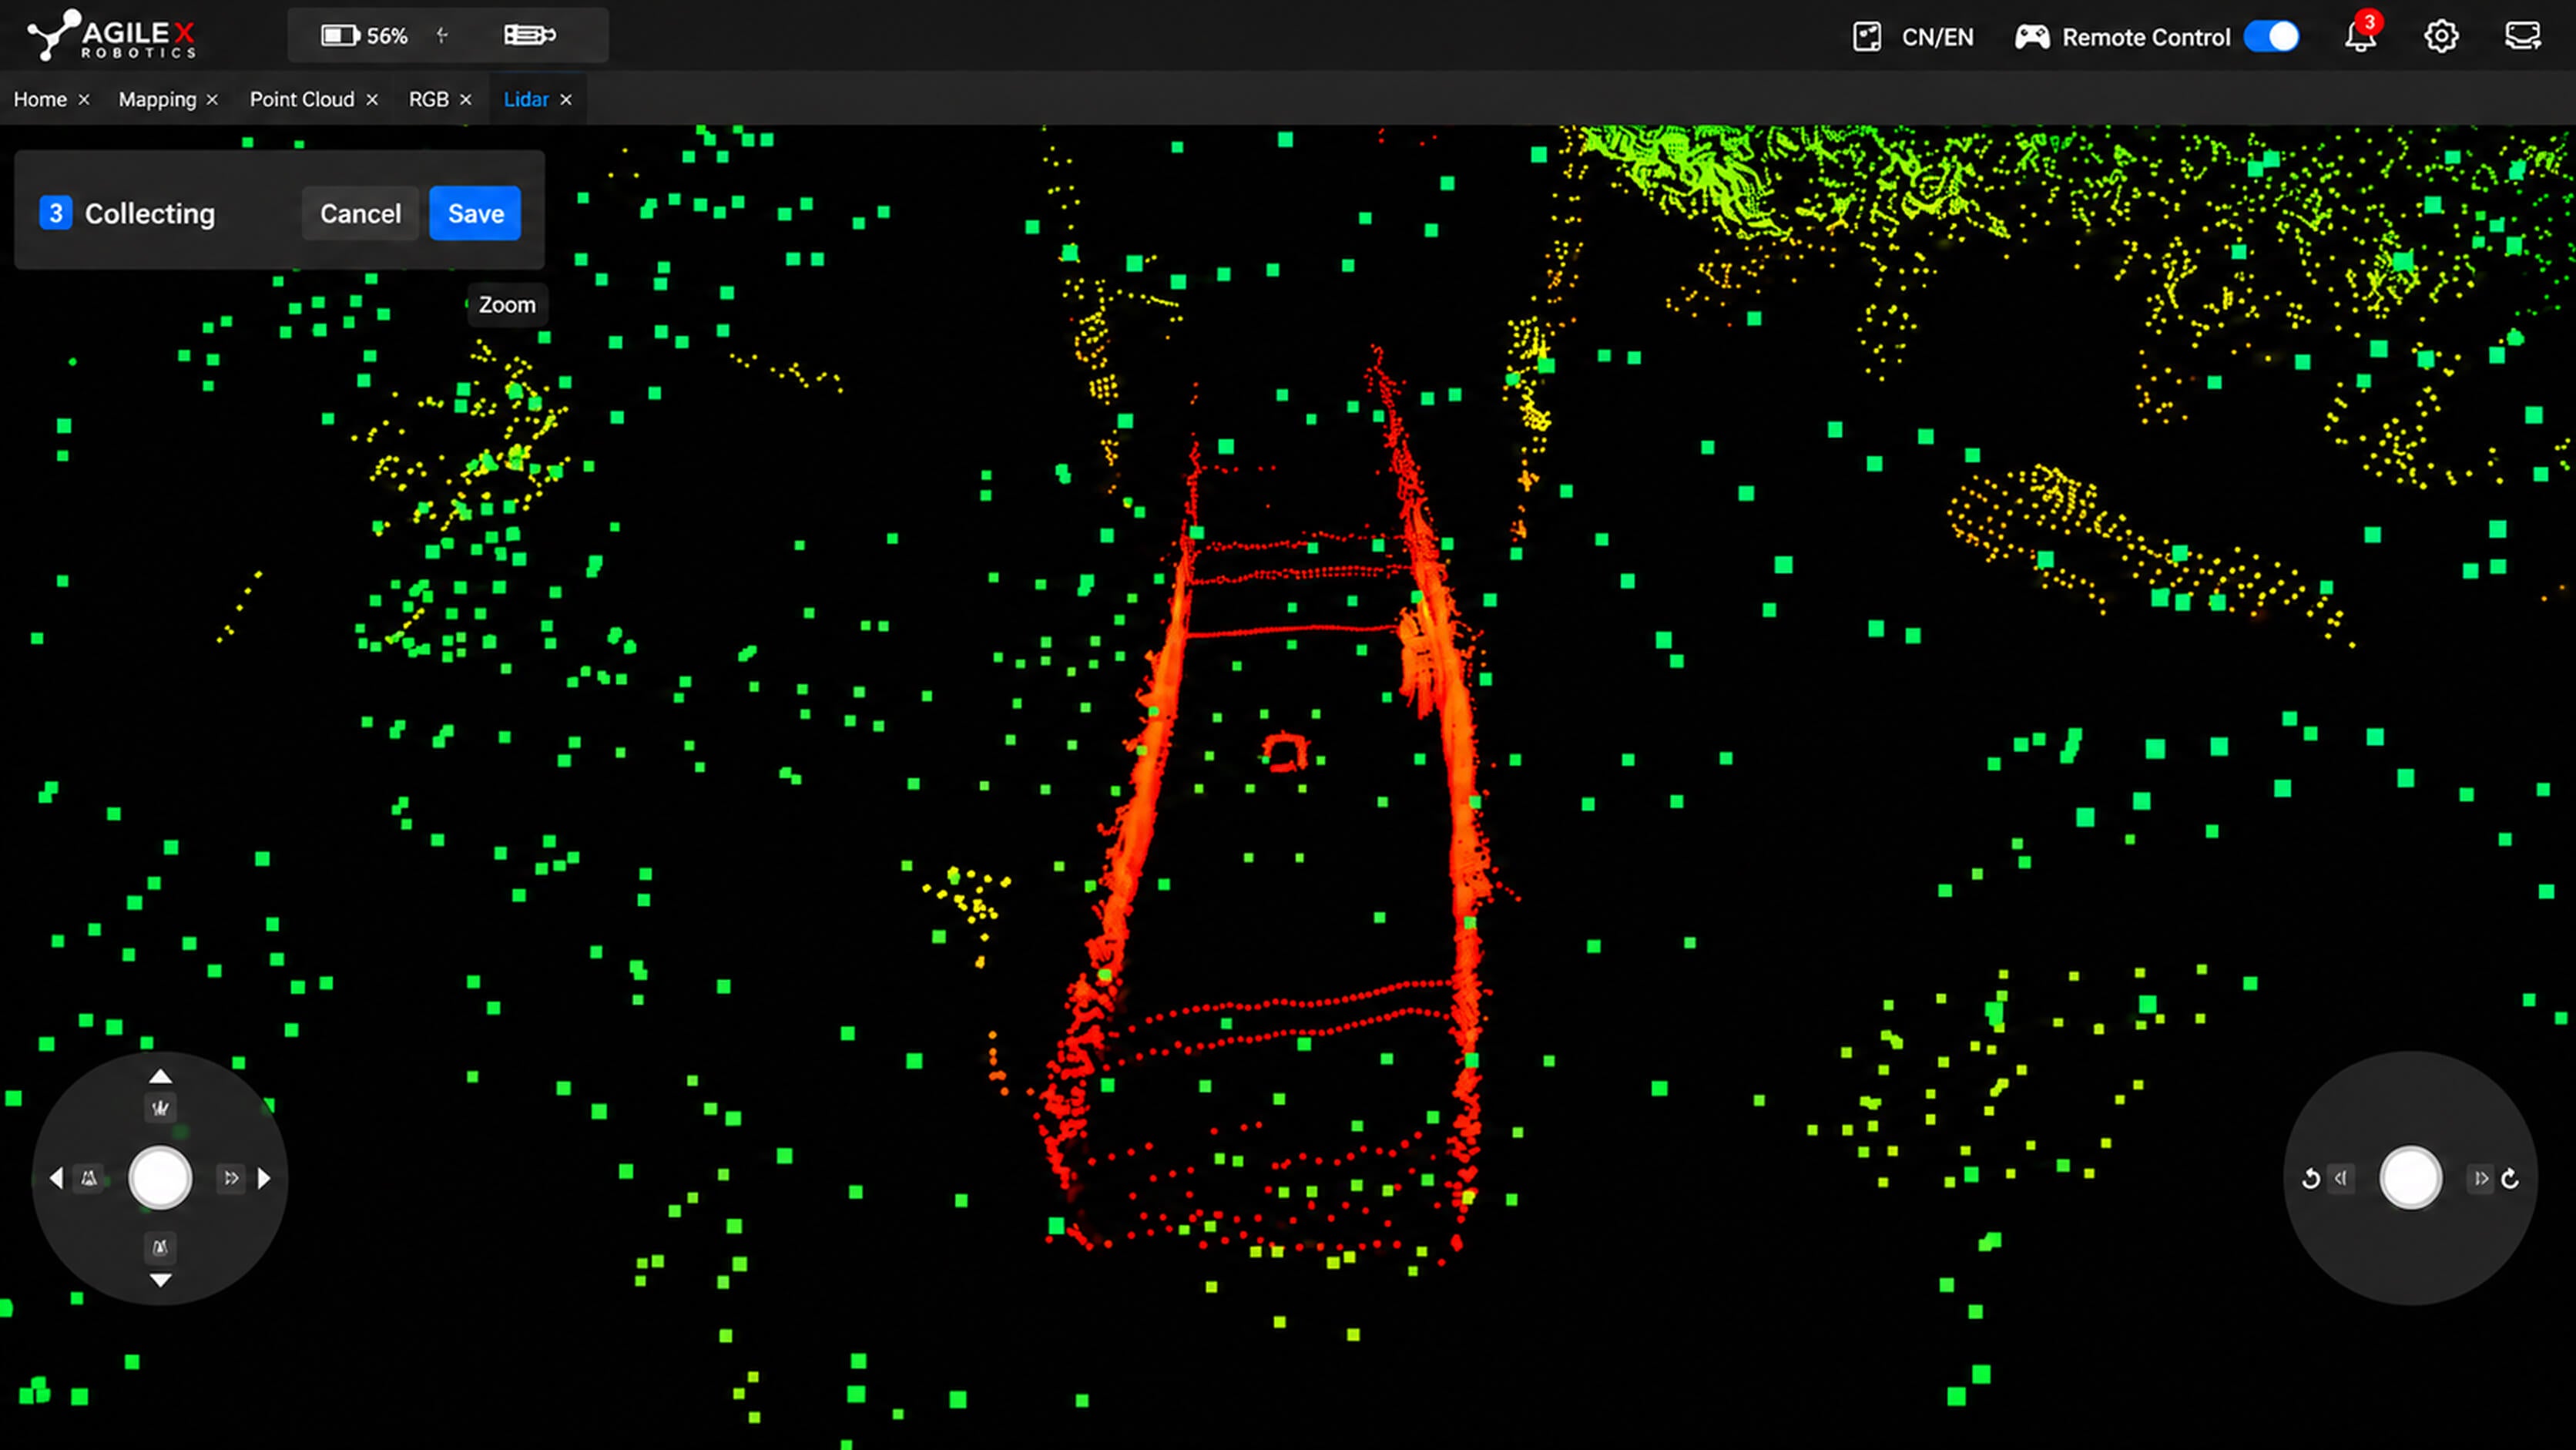Click the left mode button beside left arrow

click(x=89, y=1179)
